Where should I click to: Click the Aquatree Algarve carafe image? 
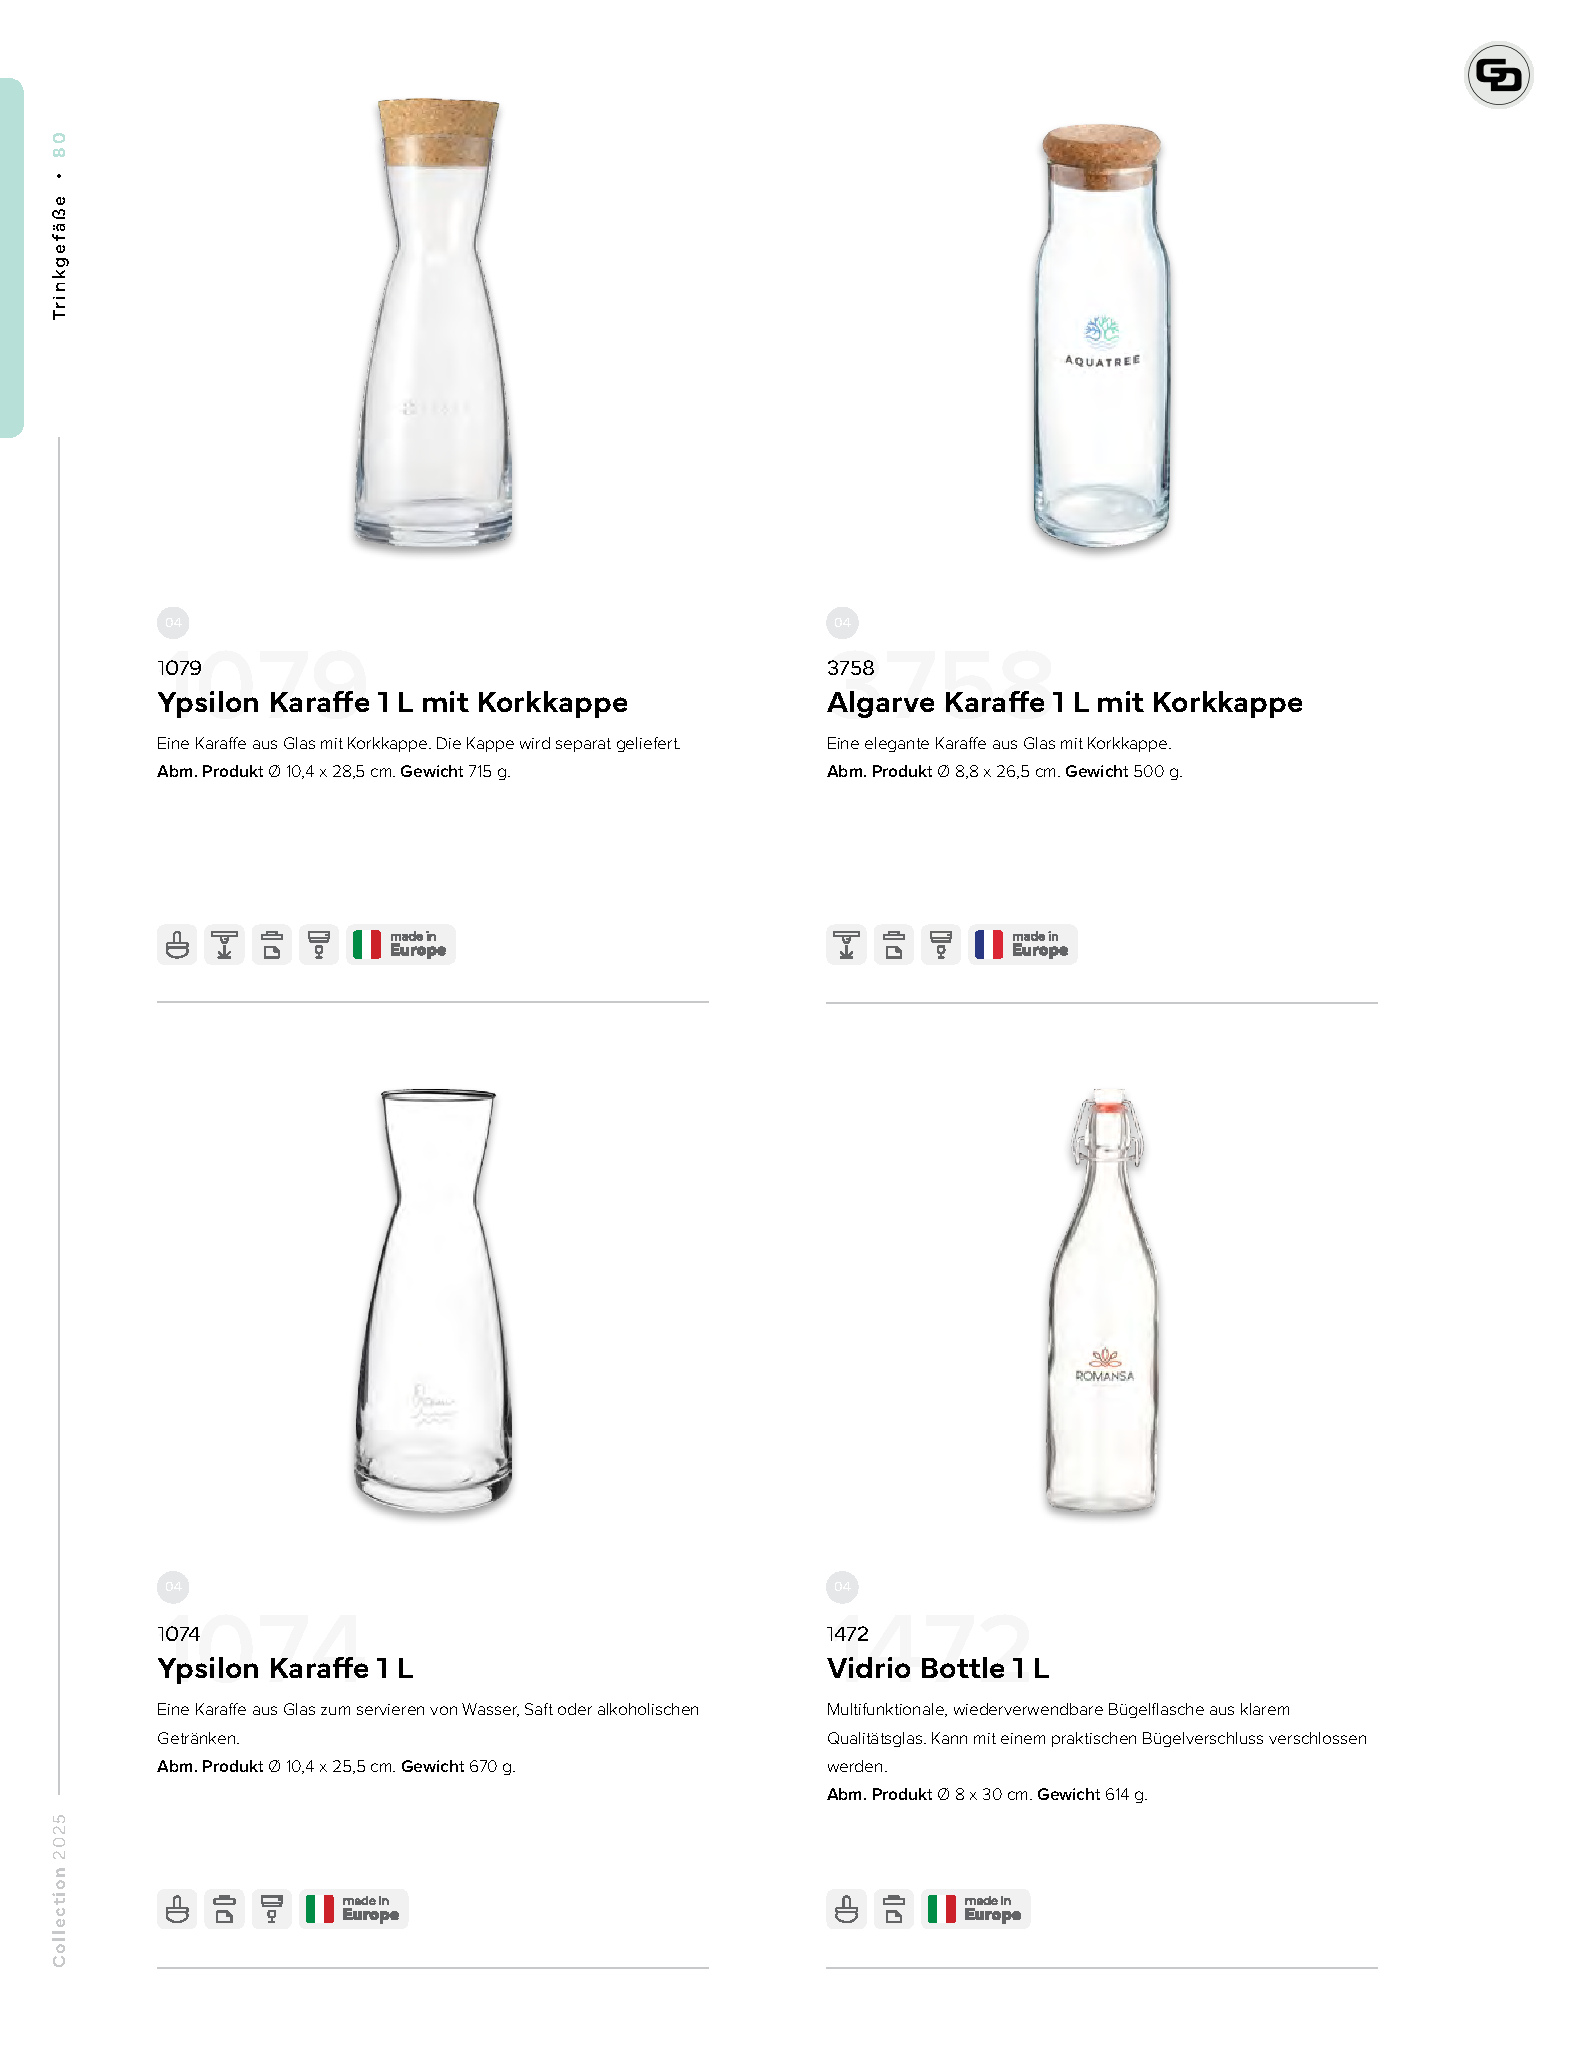(x=1101, y=335)
